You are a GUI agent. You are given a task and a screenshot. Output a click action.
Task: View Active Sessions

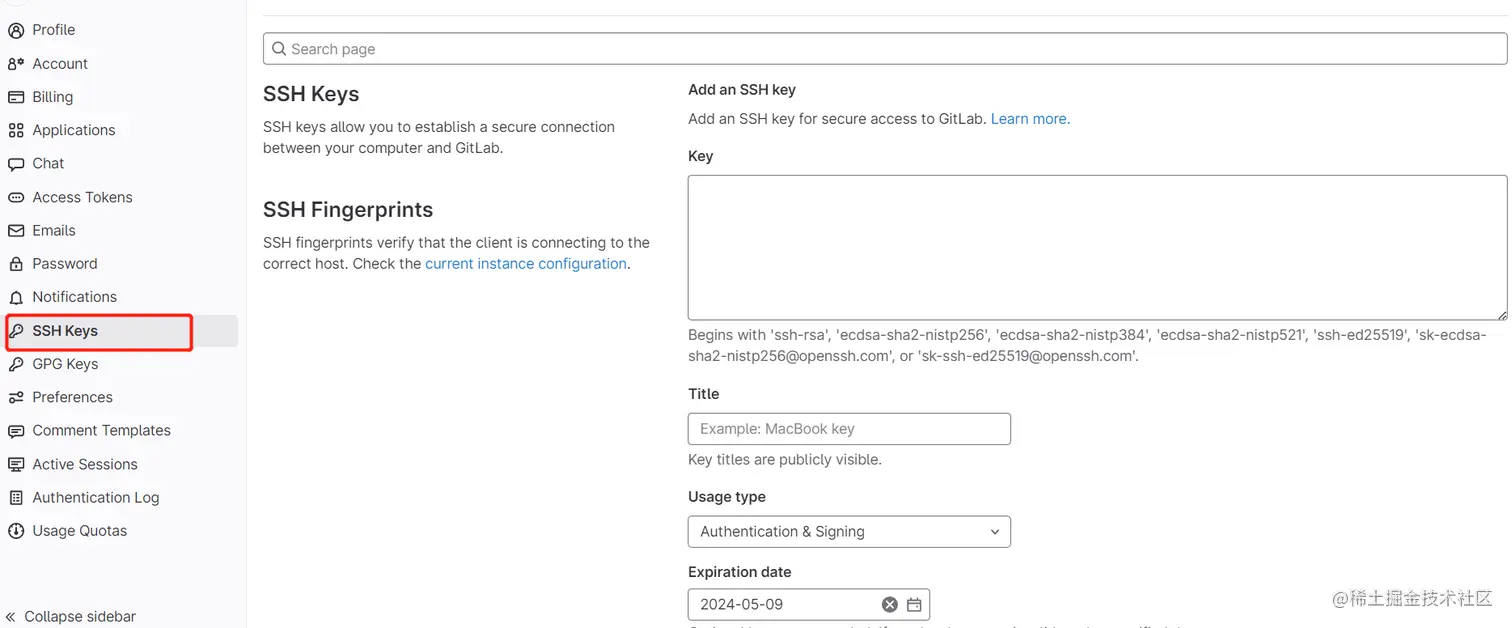[x=85, y=464]
